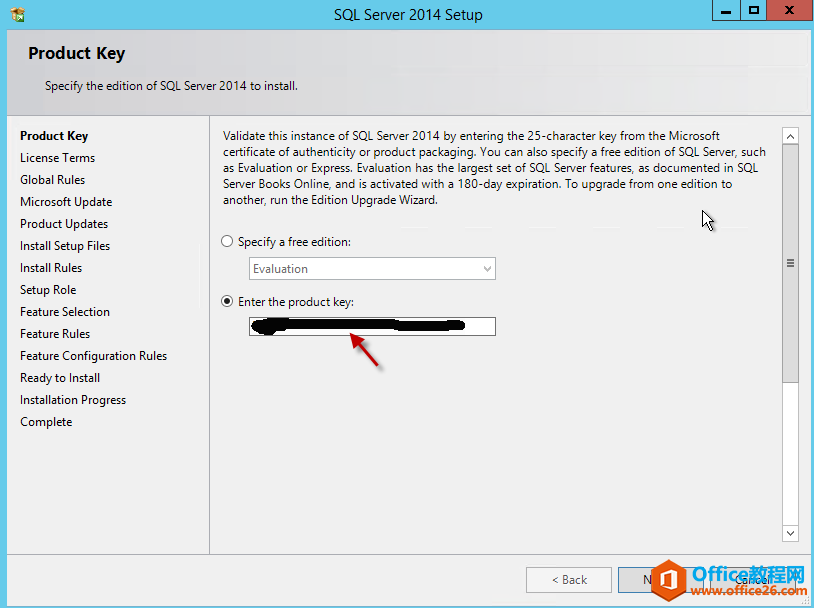814x608 pixels.
Task: Click the SQL Server Setup title bar icon
Action: (x=18, y=15)
